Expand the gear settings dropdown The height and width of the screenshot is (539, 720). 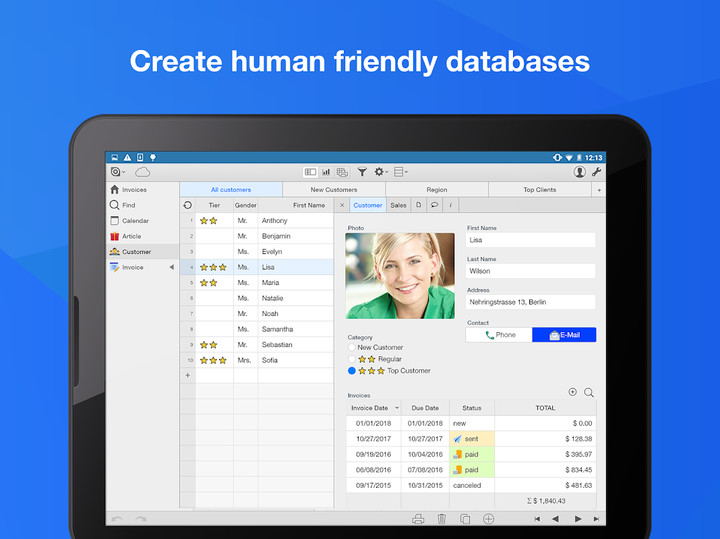pos(381,172)
